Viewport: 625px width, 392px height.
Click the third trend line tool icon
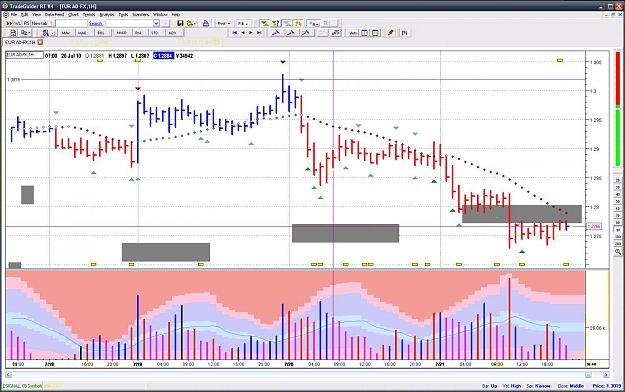coord(306,33)
